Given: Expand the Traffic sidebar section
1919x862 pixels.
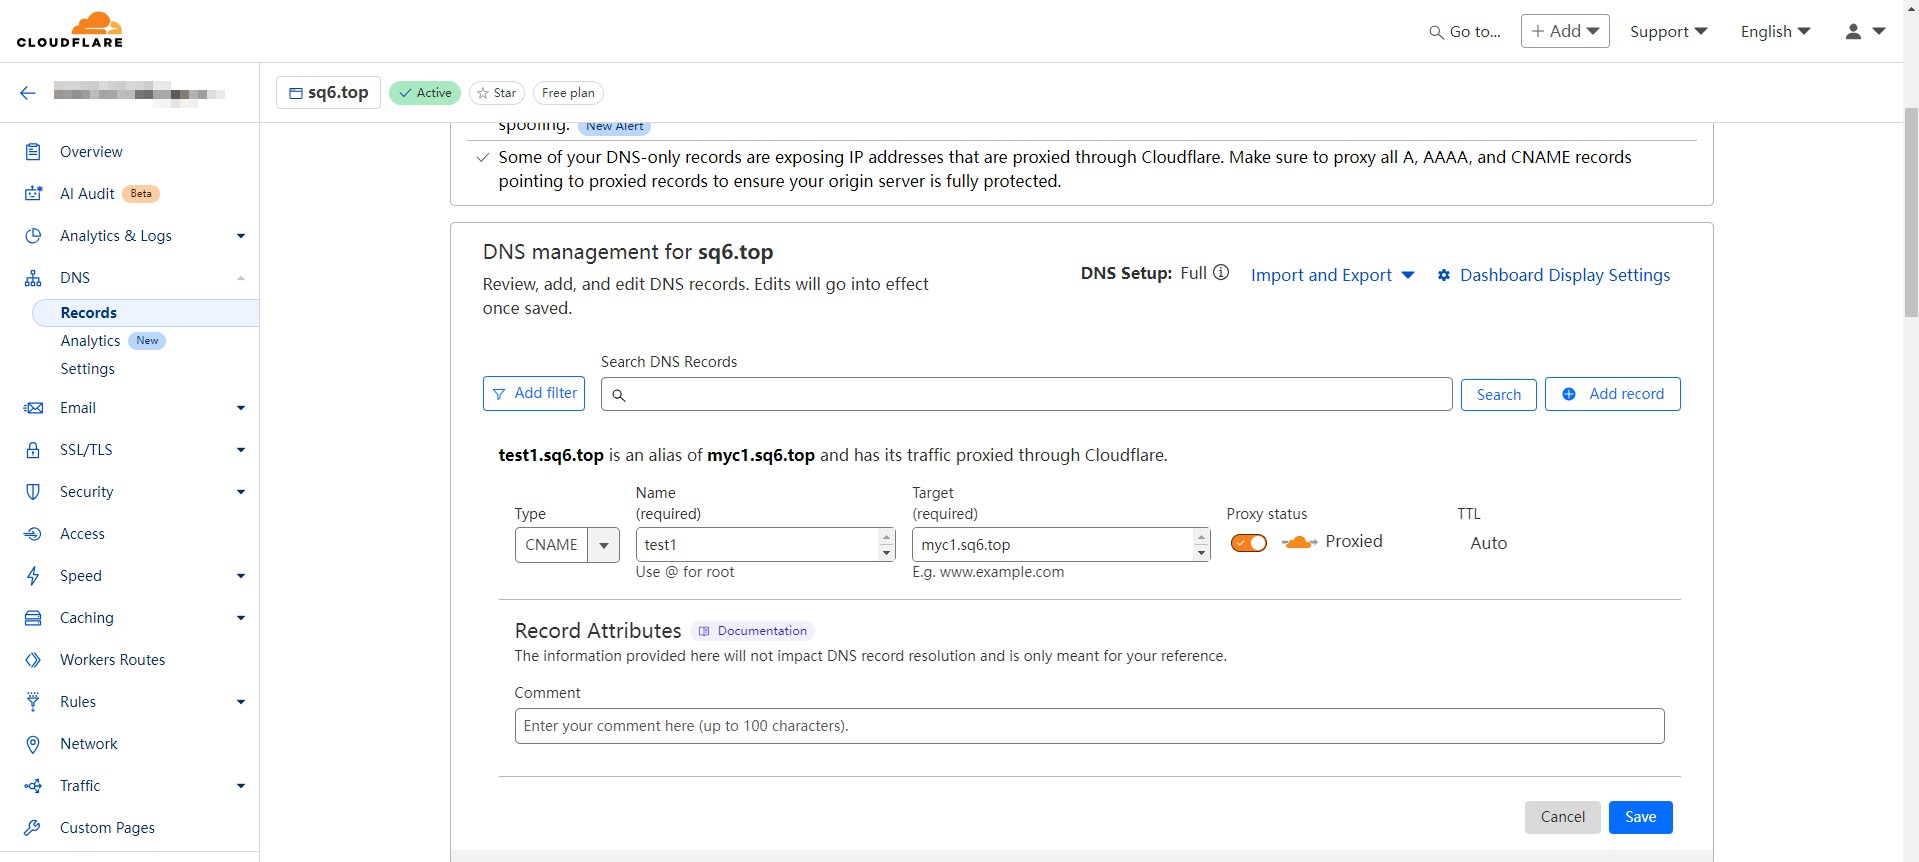Looking at the screenshot, I should click(x=241, y=786).
